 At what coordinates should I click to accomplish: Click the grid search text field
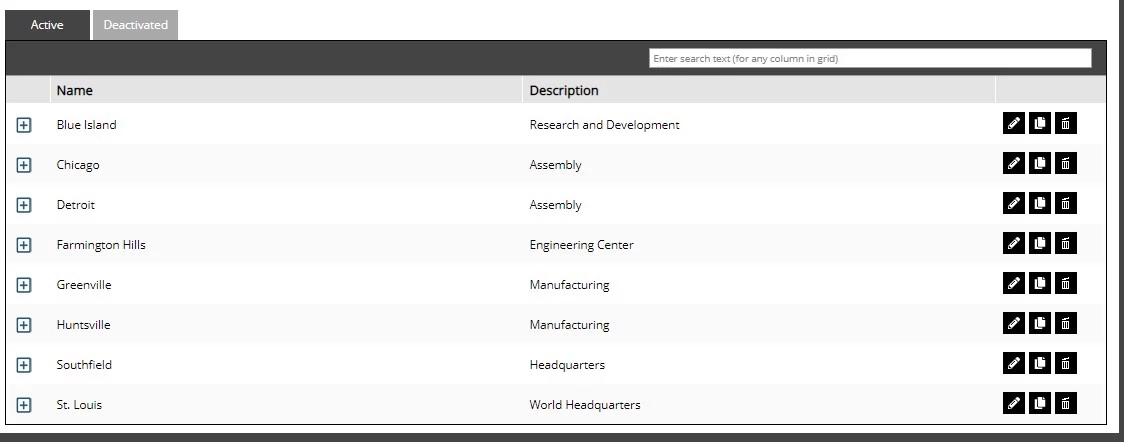click(x=870, y=59)
